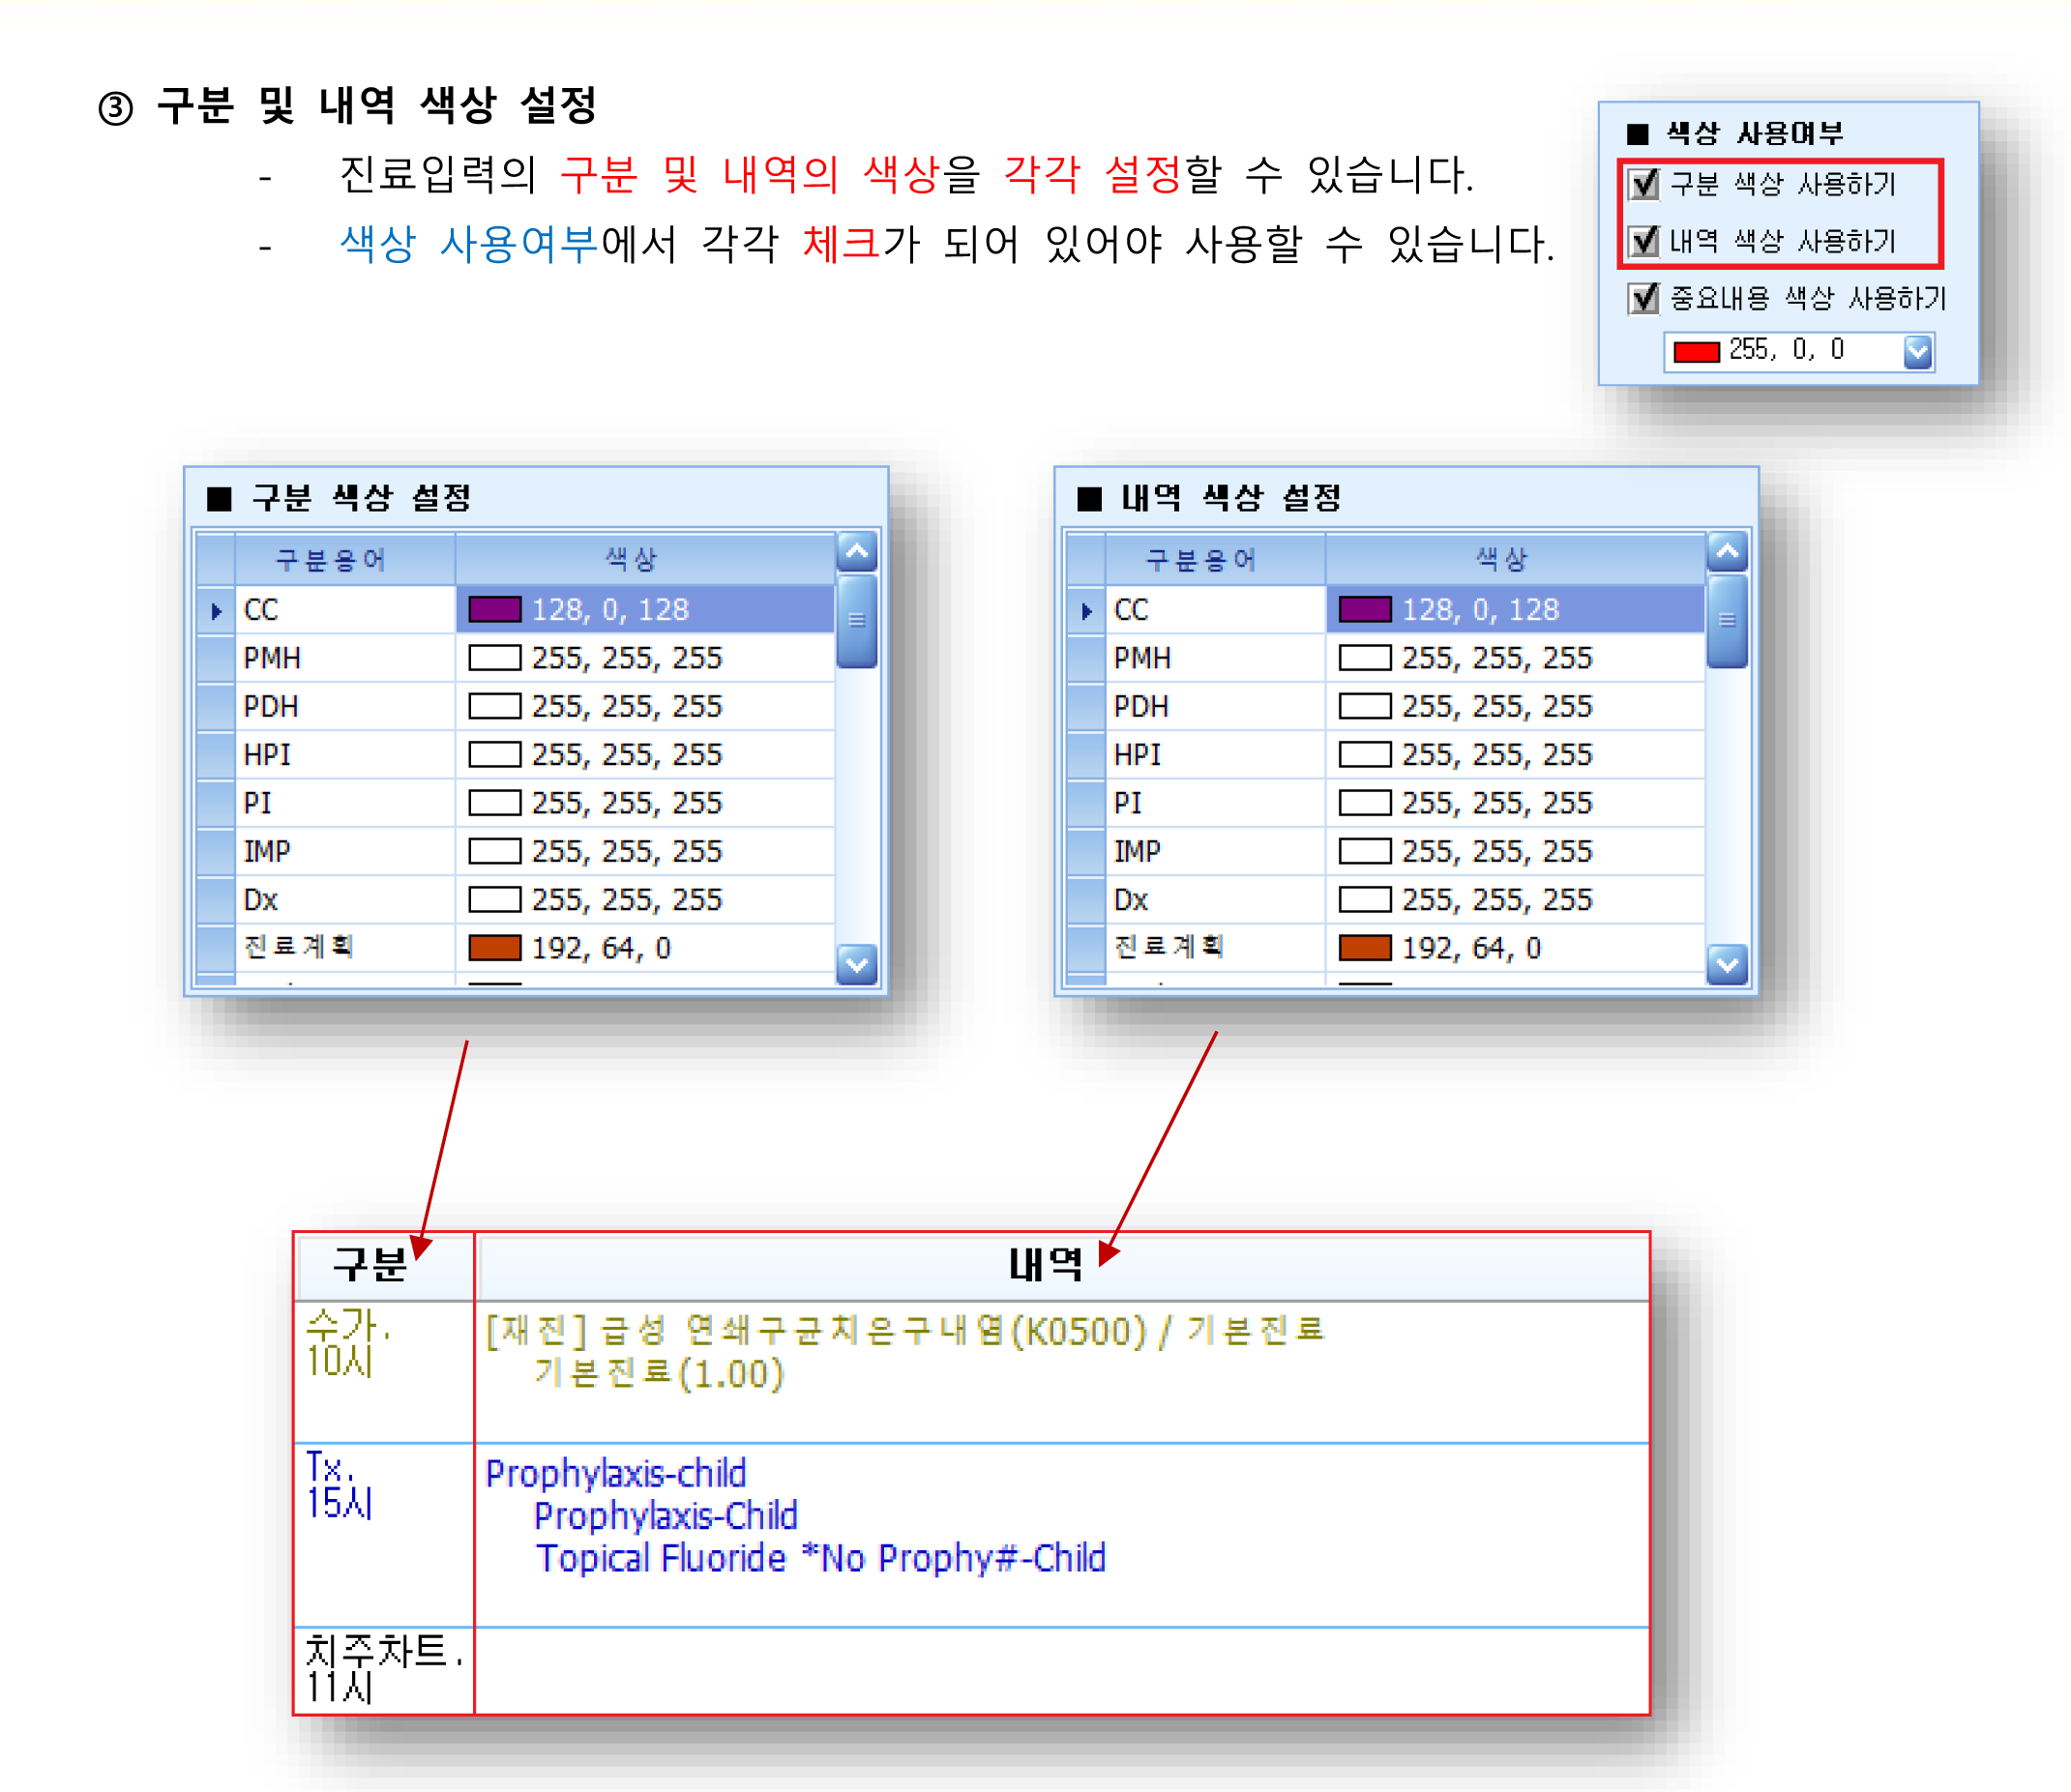Image resolution: width=2071 pixels, height=1792 pixels.
Task: Click the CC row indicator arrow in 내역 색상 설정
Action: pyautogui.click(x=1086, y=610)
